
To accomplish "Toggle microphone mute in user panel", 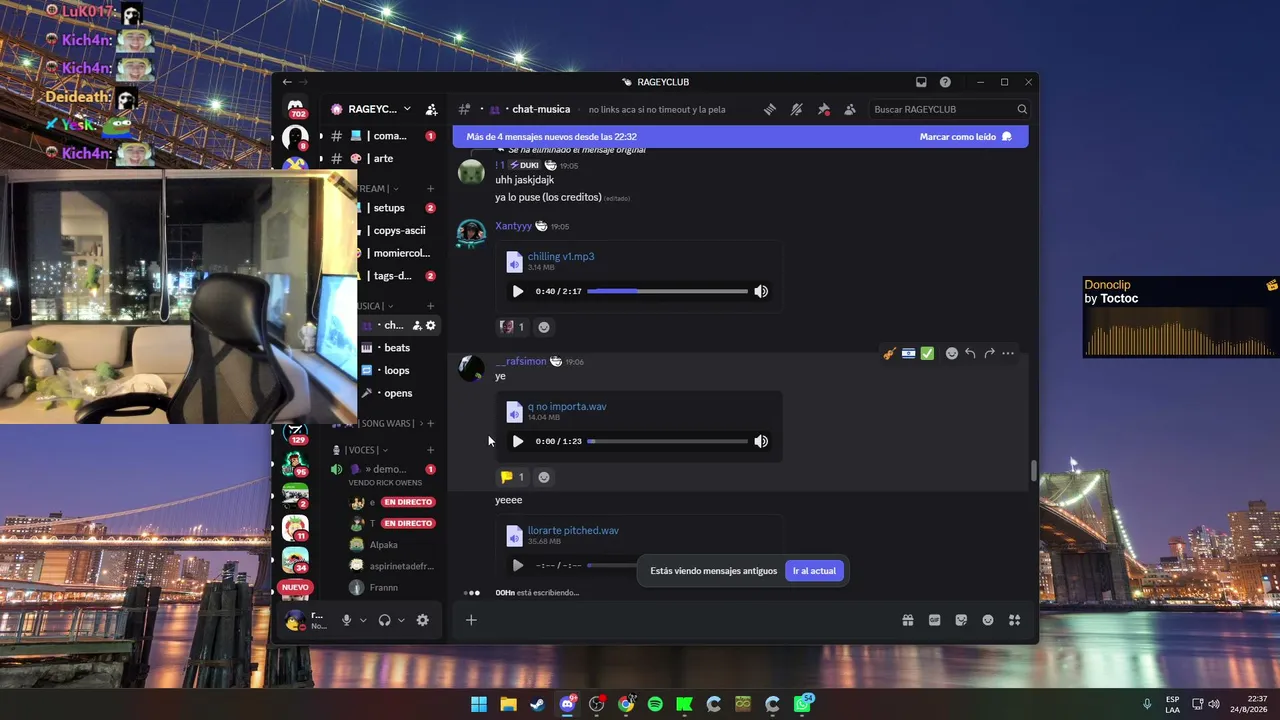I will [347, 620].
